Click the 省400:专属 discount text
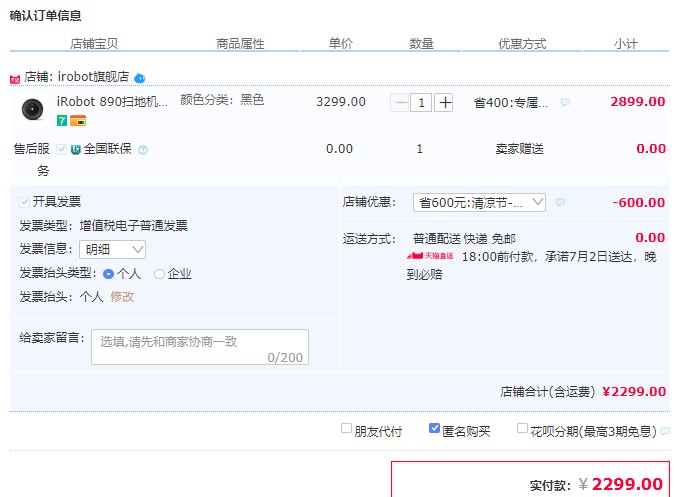The width and height of the screenshot is (674, 497). [x=511, y=103]
